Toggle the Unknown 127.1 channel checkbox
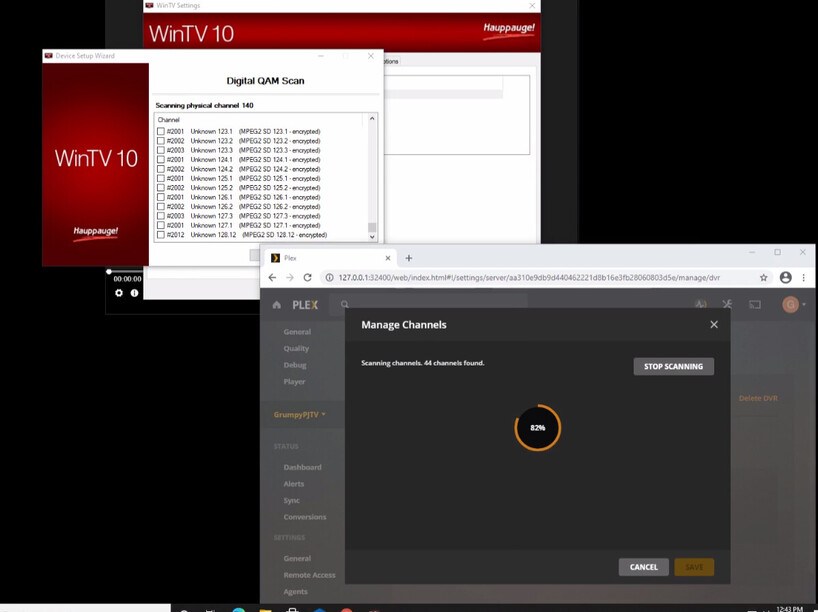This screenshot has height=612, width=818. [x=161, y=225]
